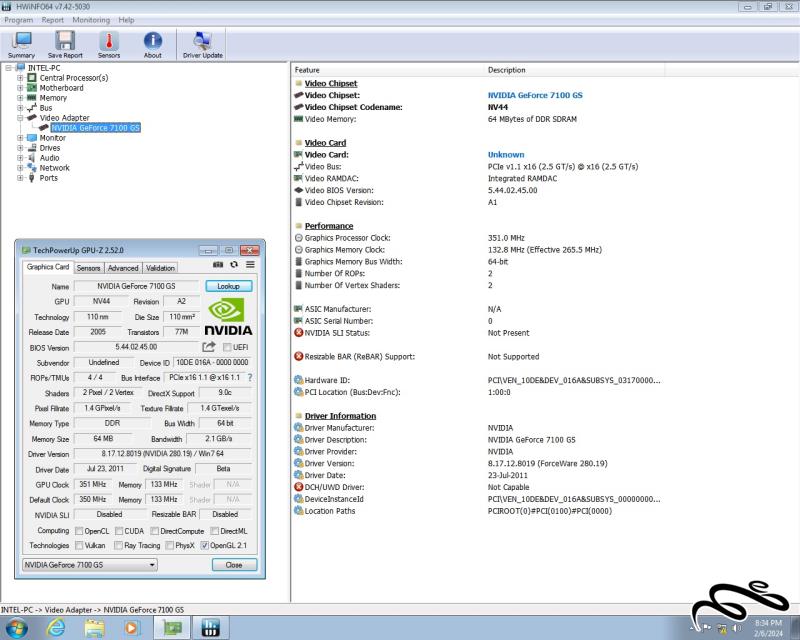Image resolution: width=800 pixels, height=640 pixels.
Task: Select the Network tree item
Action: (55, 168)
